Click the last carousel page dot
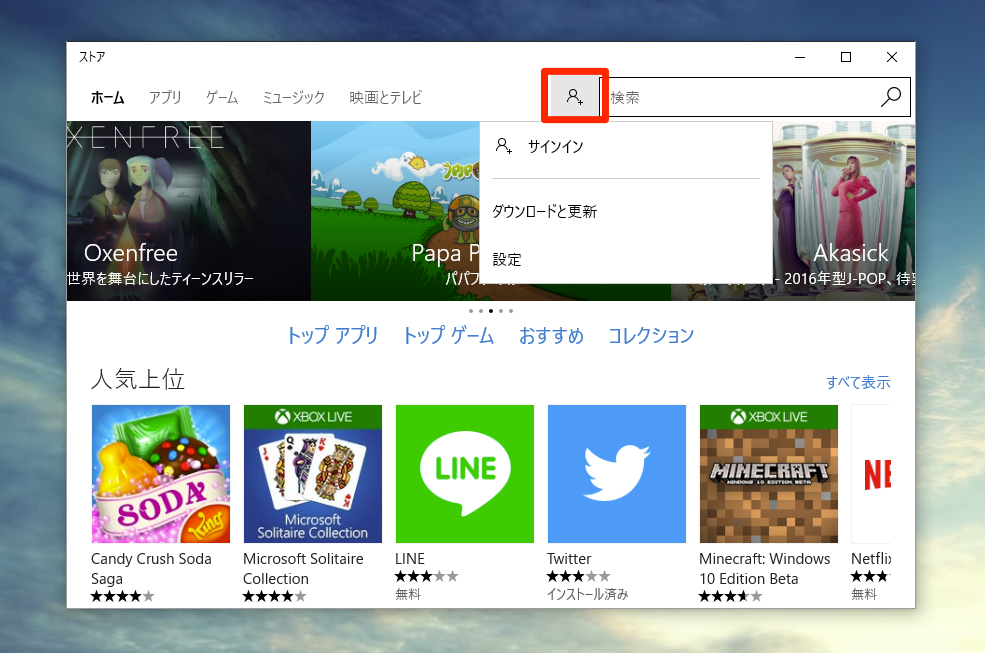The image size is (985, 653). (x=511, y=310)
